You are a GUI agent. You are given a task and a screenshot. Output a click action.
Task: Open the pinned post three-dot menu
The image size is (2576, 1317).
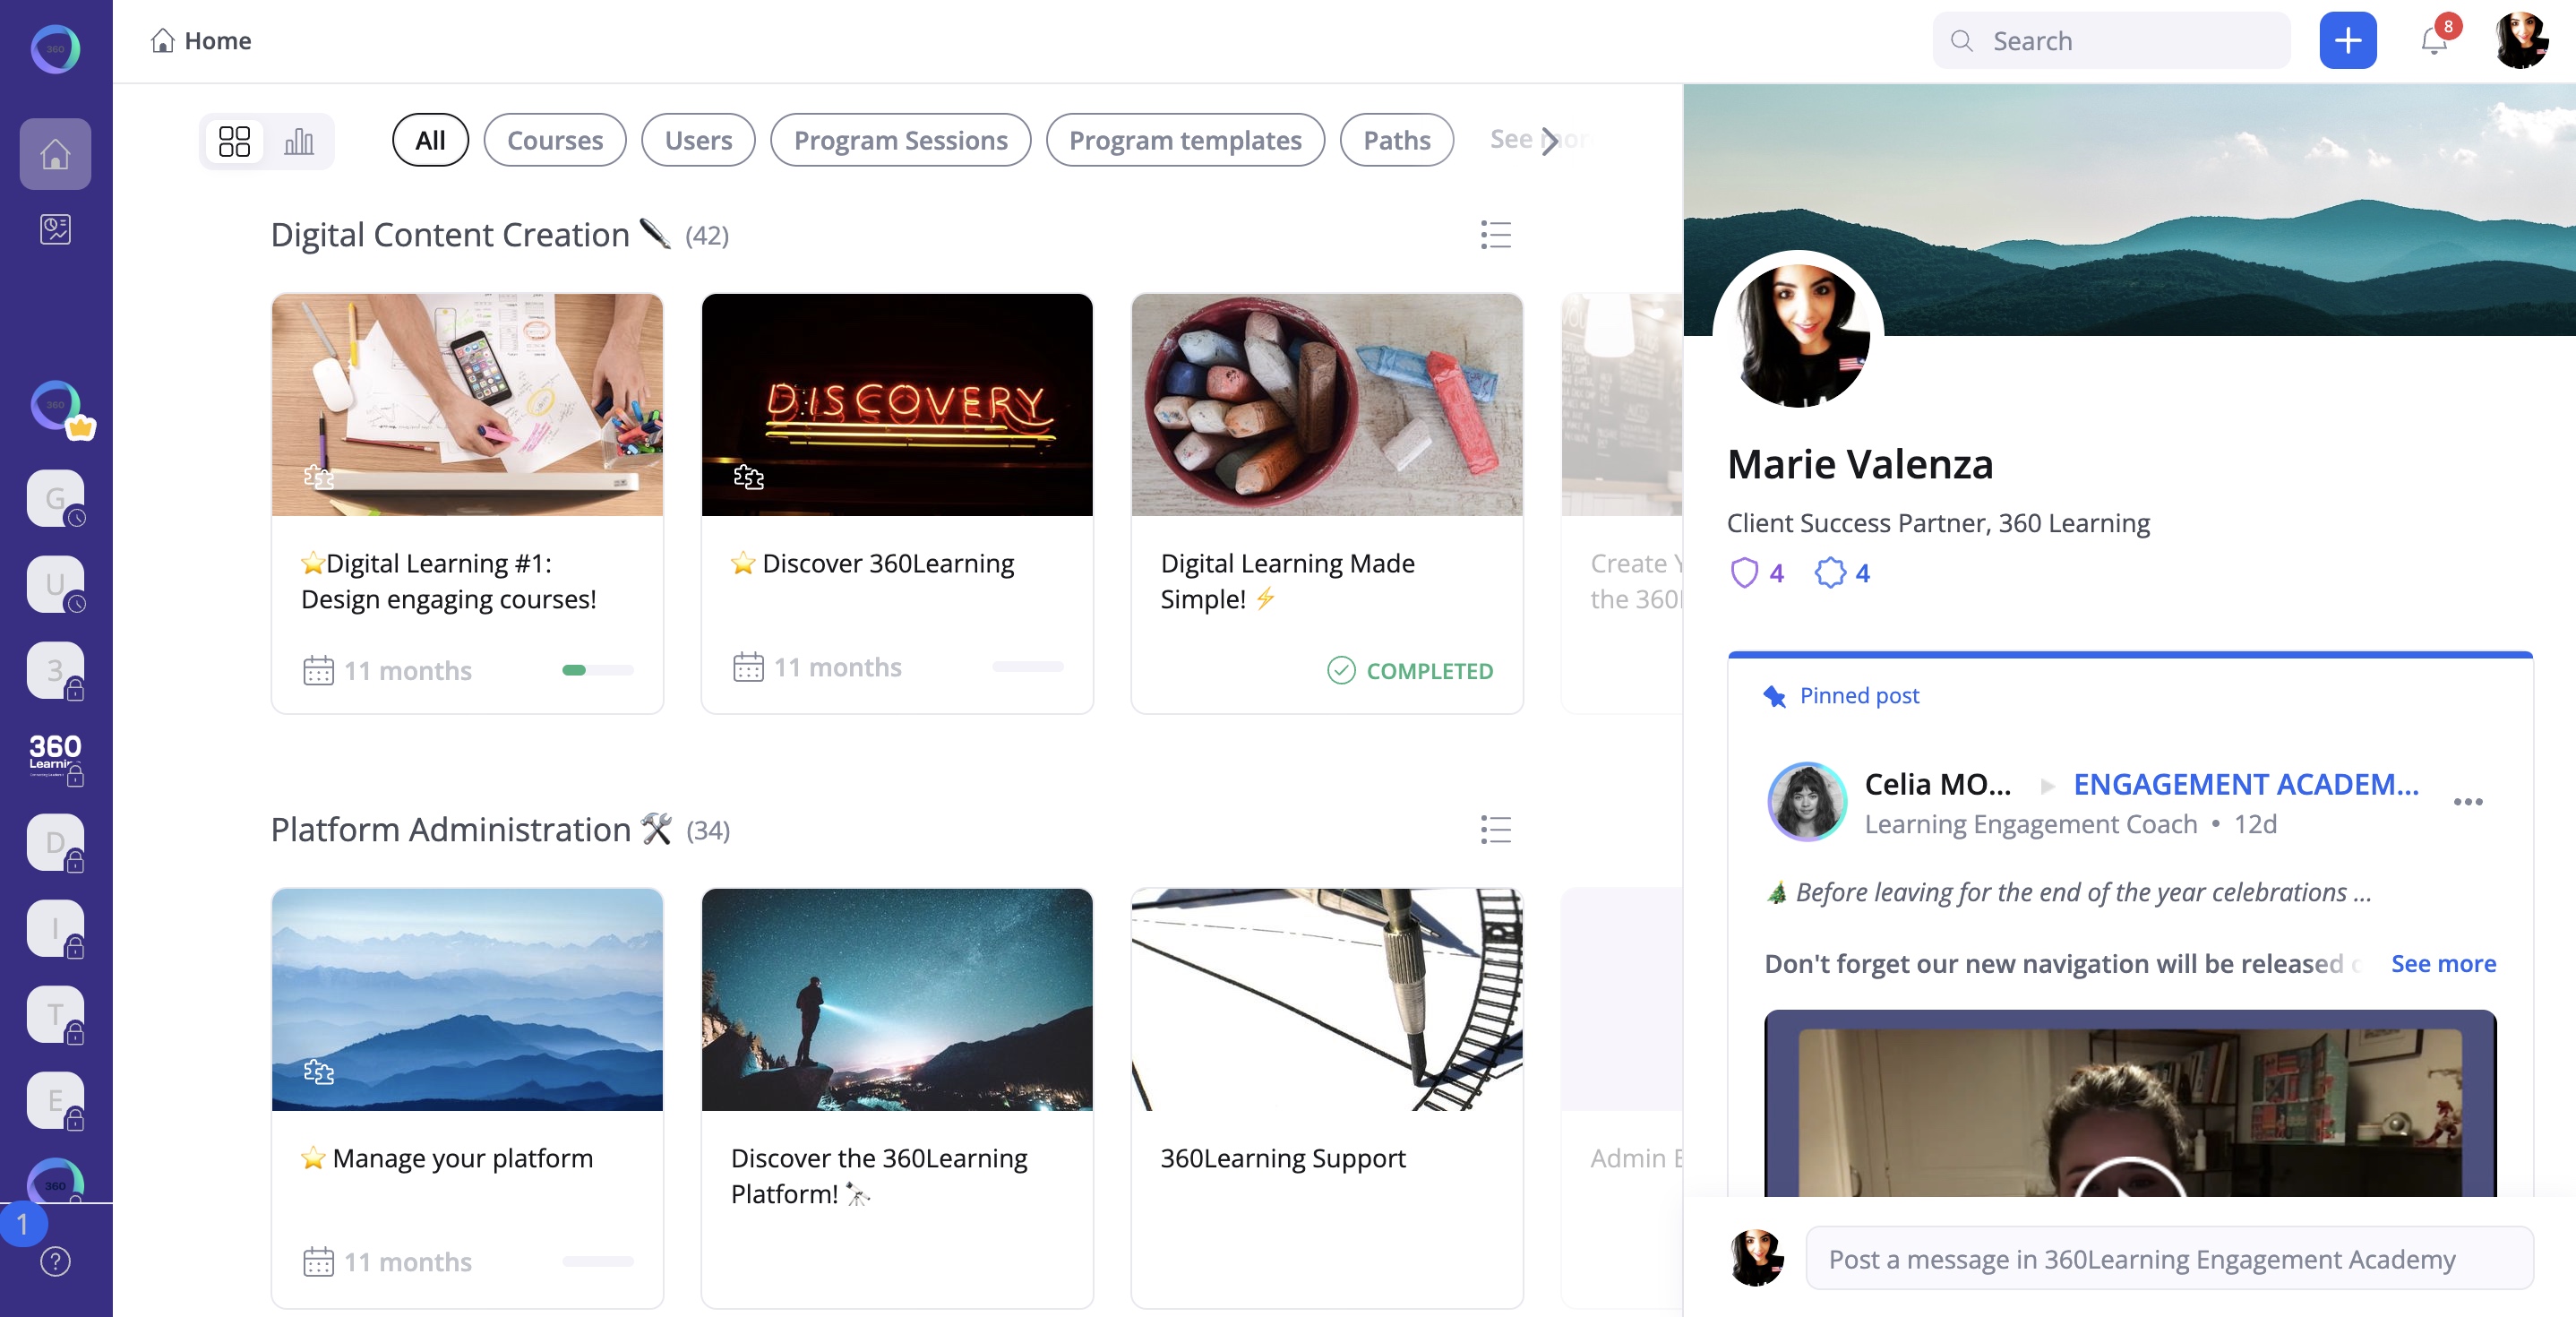click(x=2467, y=802)
